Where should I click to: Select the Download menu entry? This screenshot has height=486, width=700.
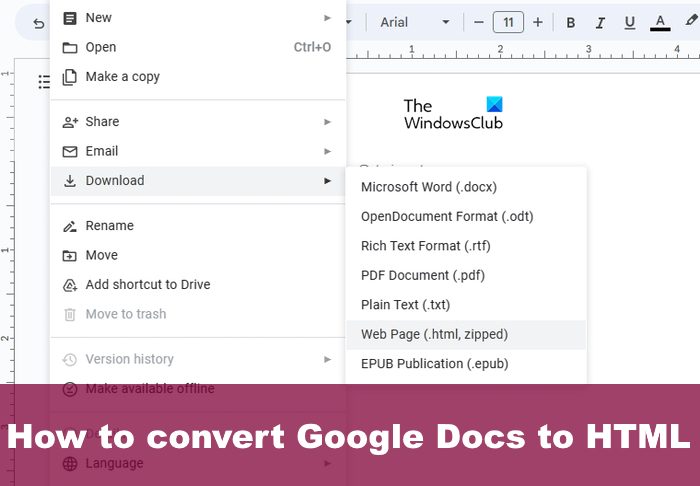198,181
